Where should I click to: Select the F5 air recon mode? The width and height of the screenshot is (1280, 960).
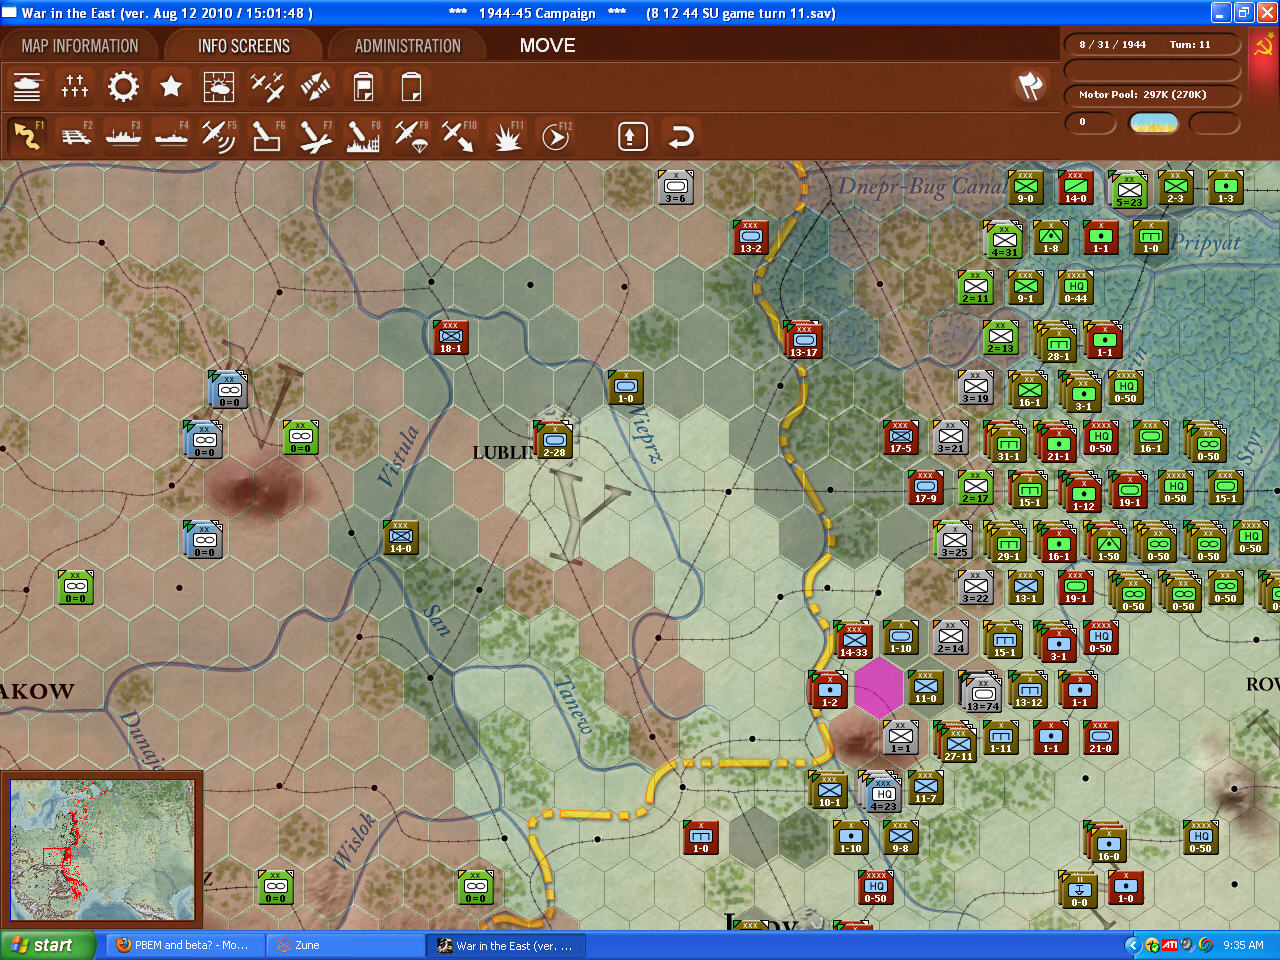[x=219, y=136]
